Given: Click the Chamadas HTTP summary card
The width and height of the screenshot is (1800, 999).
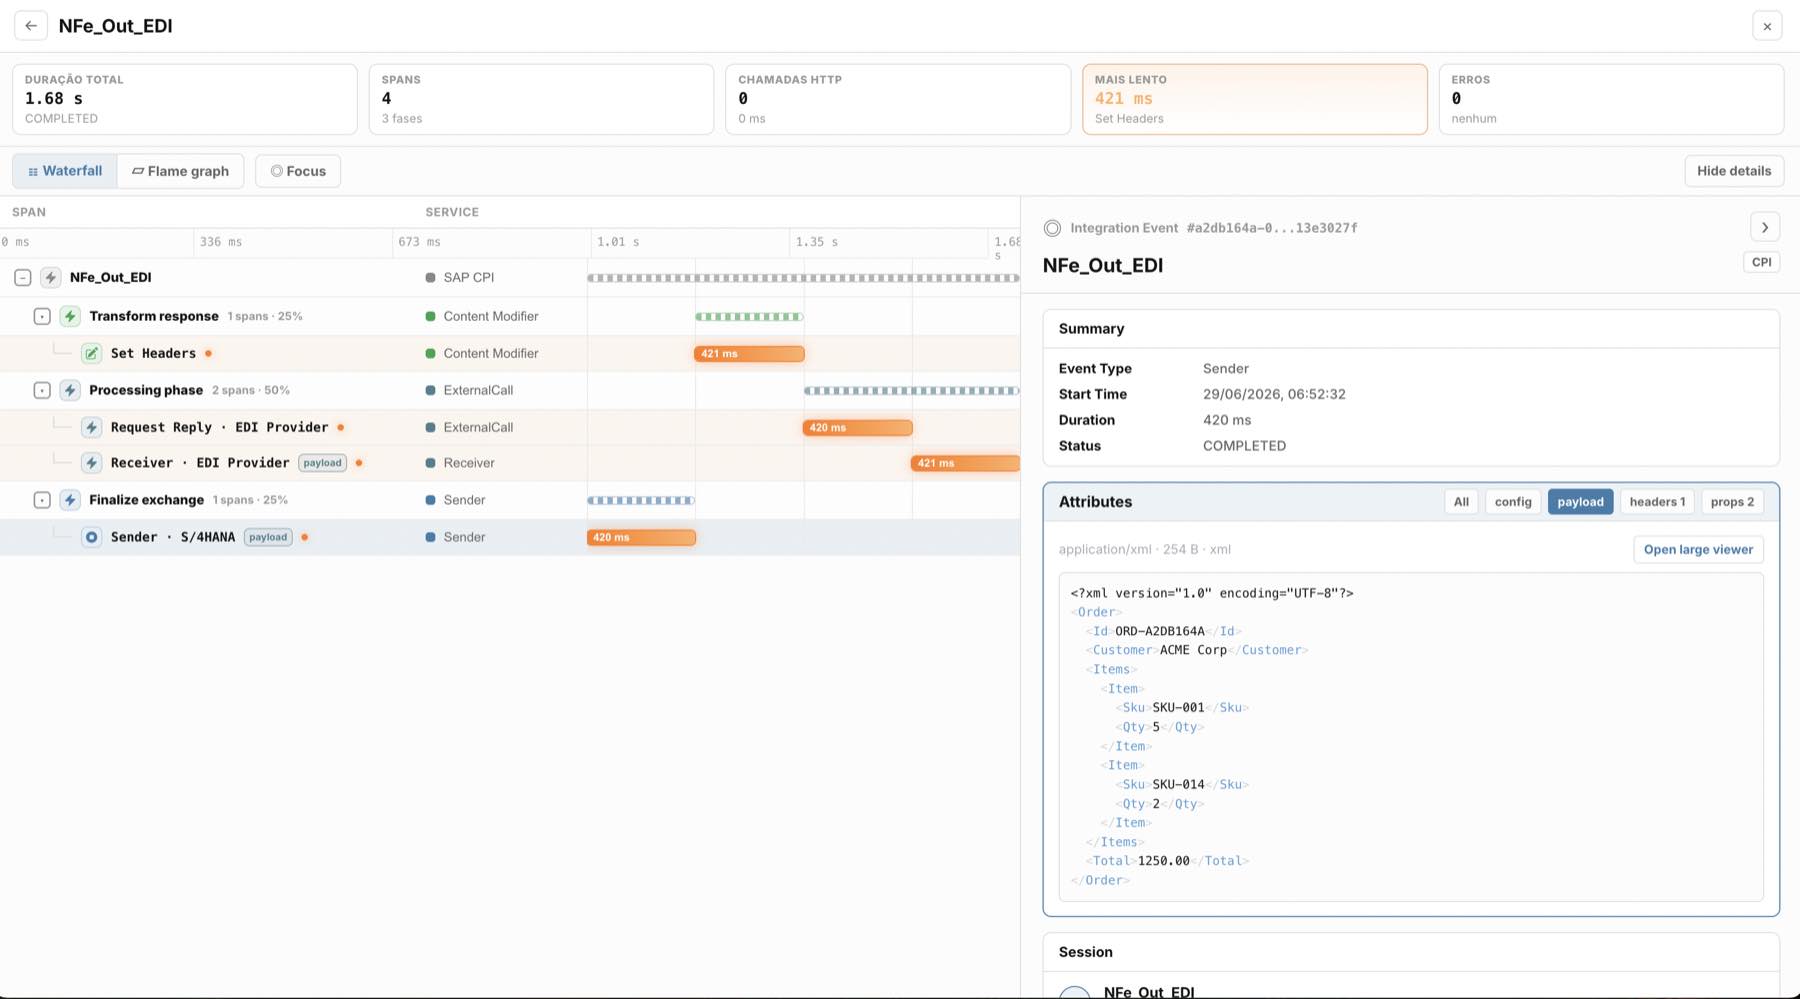Looking at the screenshot, I should coord(898,99).
